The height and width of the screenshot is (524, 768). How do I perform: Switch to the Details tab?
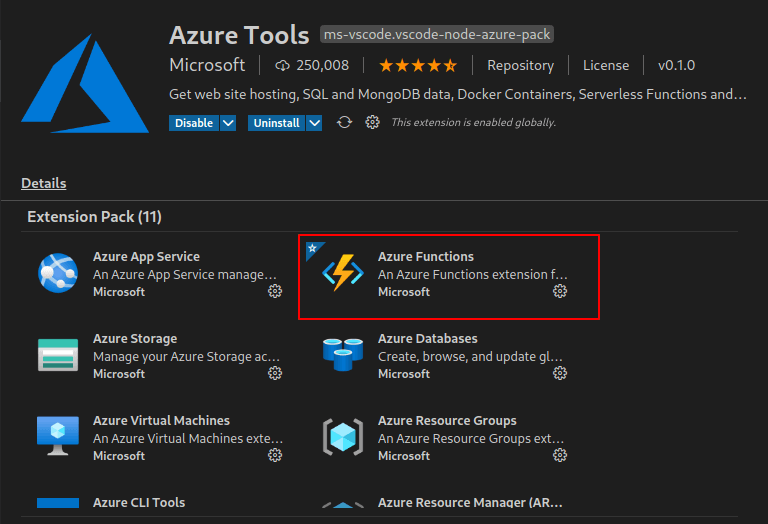[44, 183]
